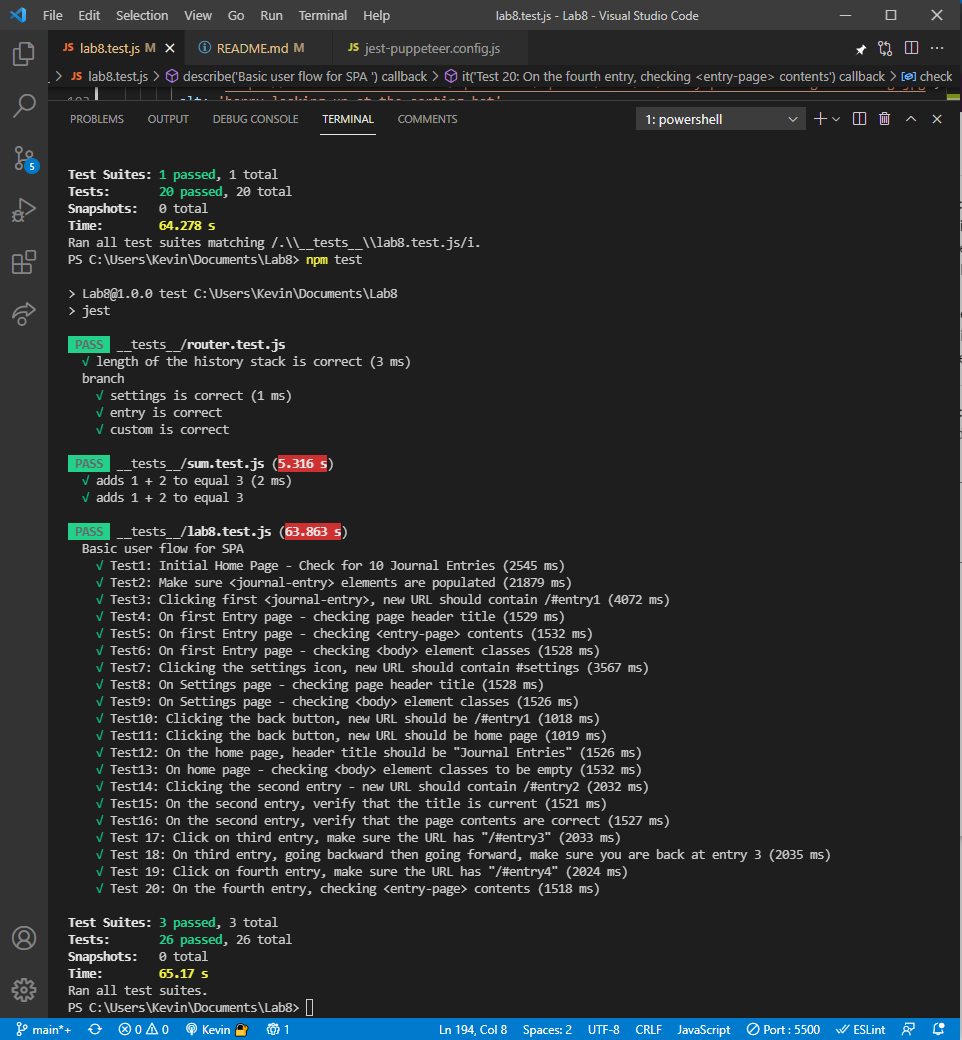This screenshot has width=962, height=1040.
Task: Click errors and warnings count in status bar
Action: (143, 1029)
